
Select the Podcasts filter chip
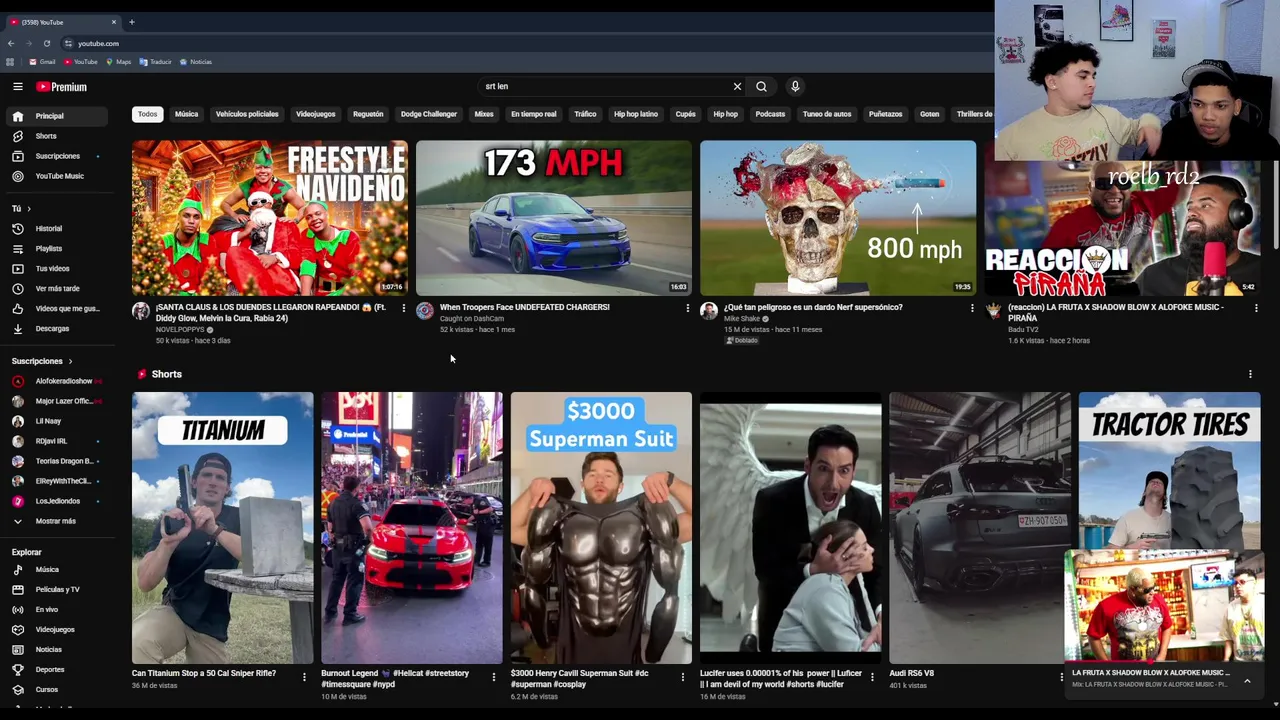[x=770, y=114]
